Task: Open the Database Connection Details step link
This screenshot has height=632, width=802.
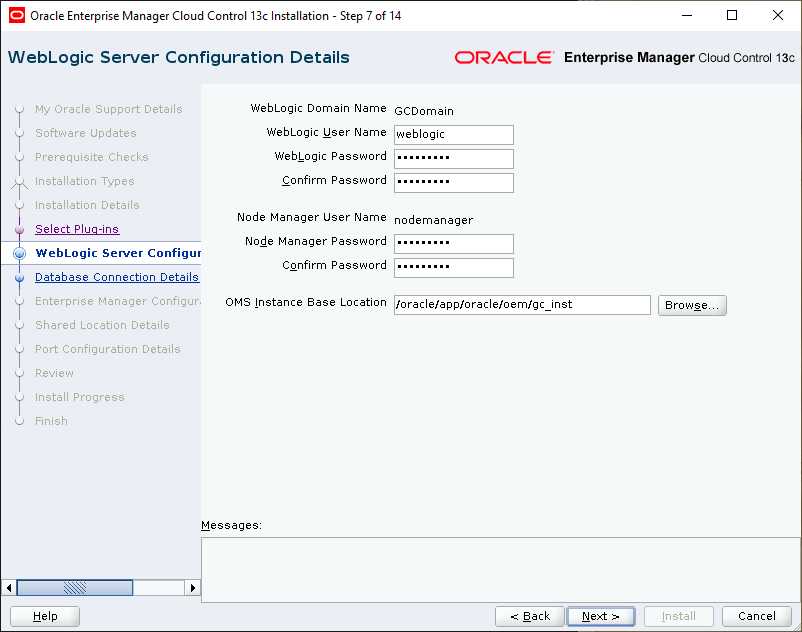Action: (117, 277)
